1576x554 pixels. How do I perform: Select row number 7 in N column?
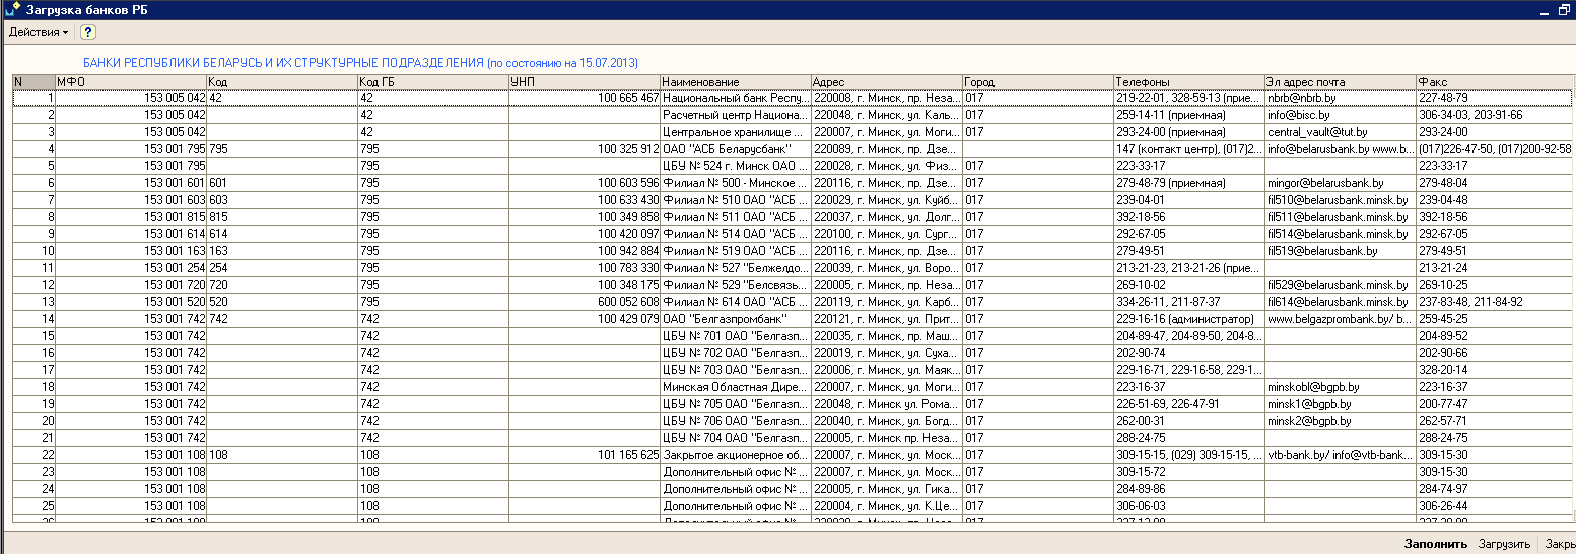click(x=33, y=200)
